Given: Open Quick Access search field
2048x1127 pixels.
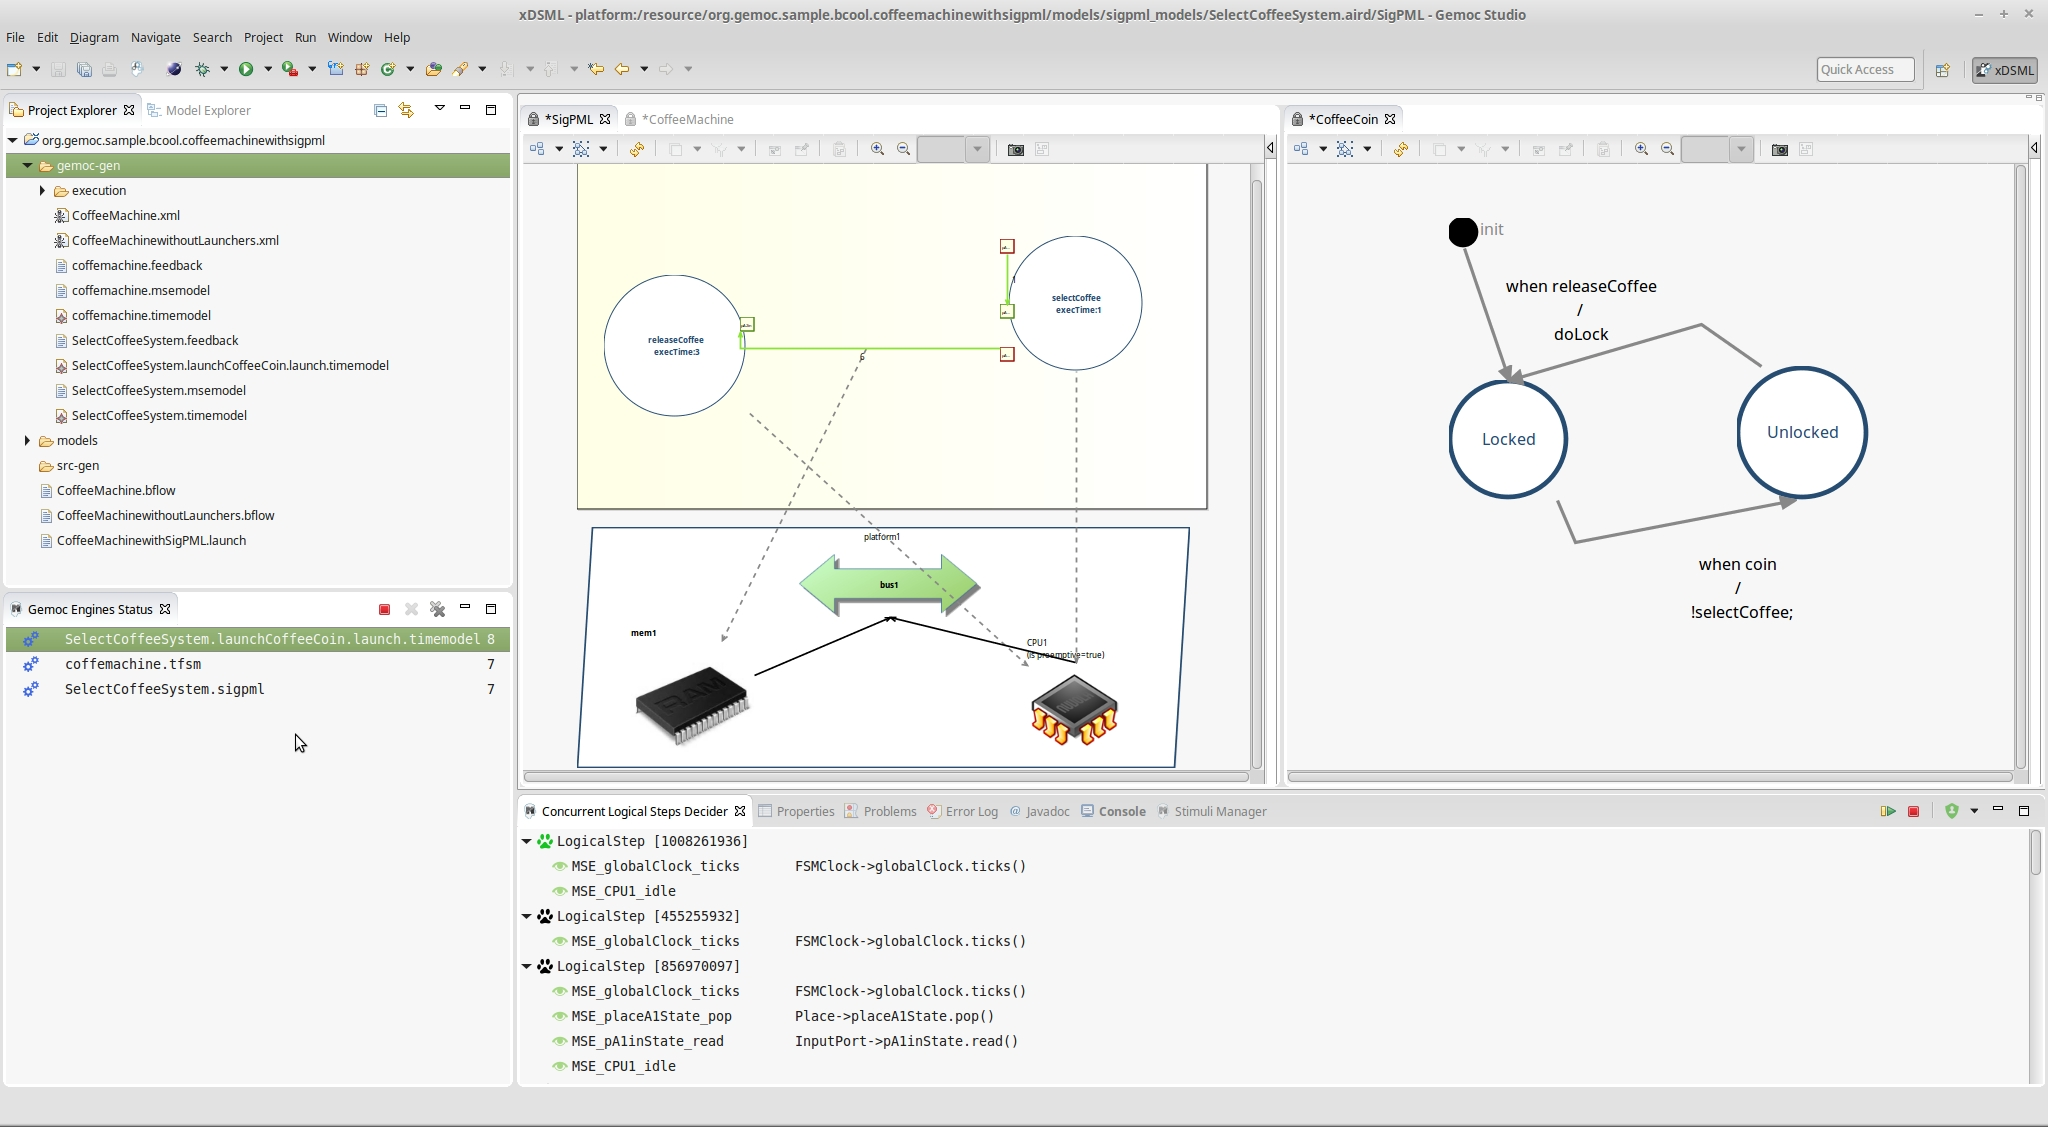Looking at the screenshot, I should click(x=1863, y=69).
